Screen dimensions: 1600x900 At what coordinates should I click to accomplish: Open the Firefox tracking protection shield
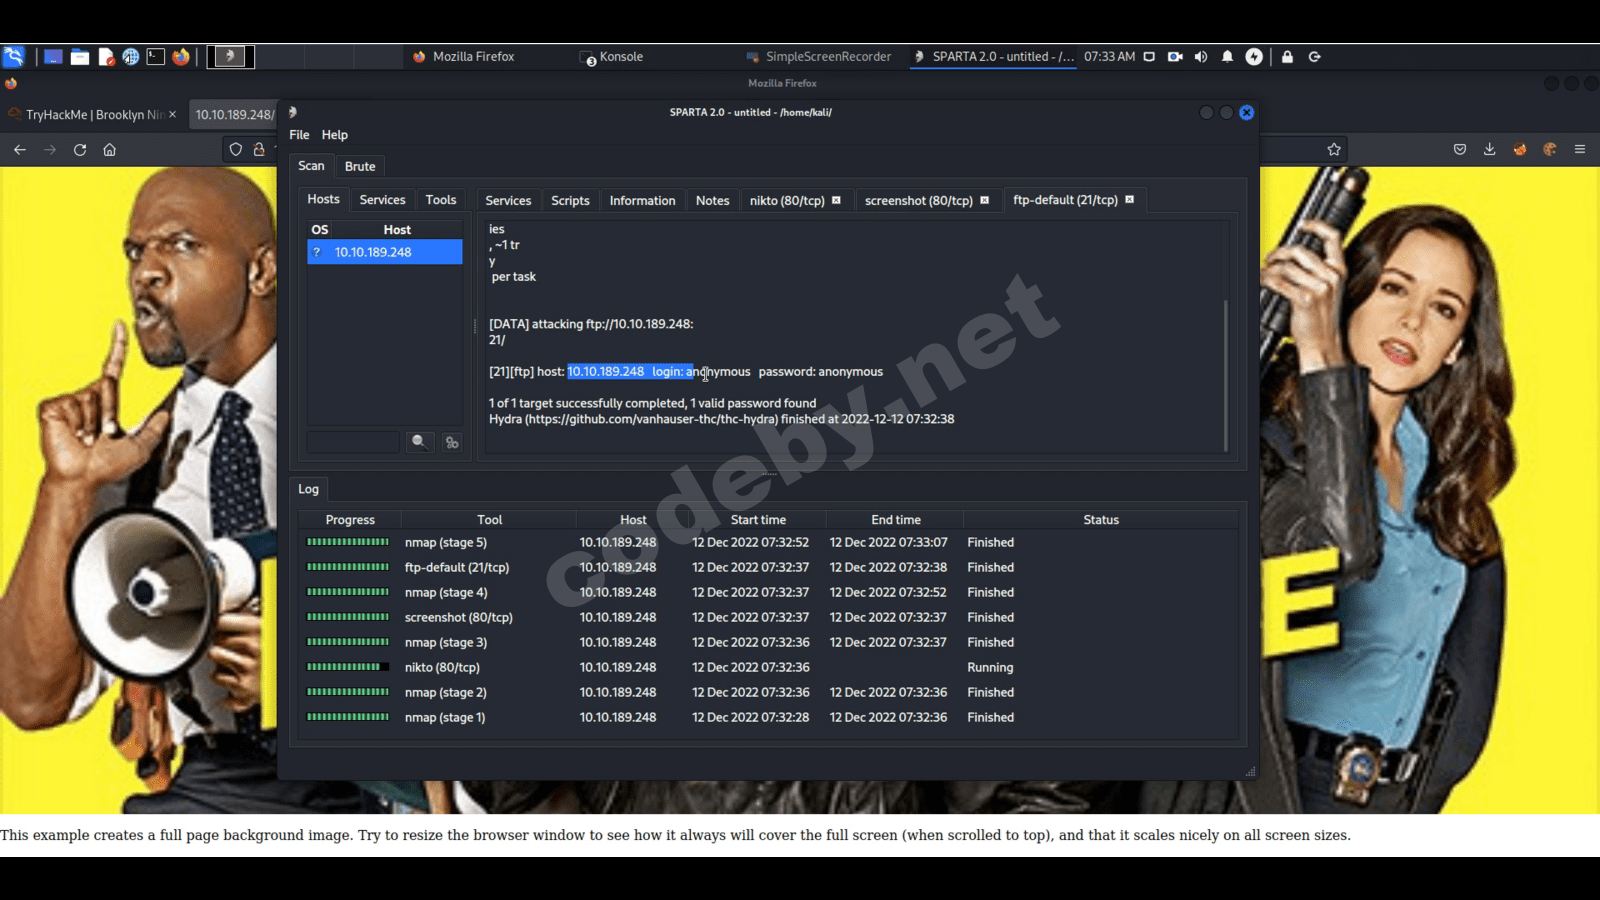coord(236,150)
